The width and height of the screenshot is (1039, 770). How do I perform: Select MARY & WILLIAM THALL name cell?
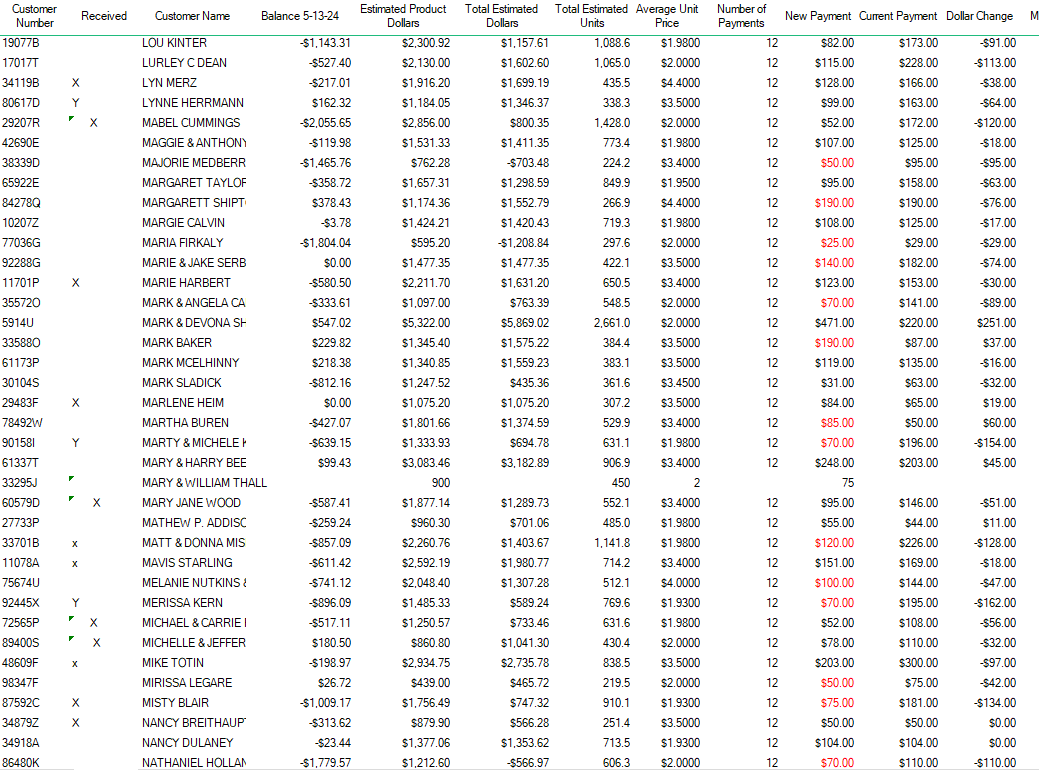204,483
